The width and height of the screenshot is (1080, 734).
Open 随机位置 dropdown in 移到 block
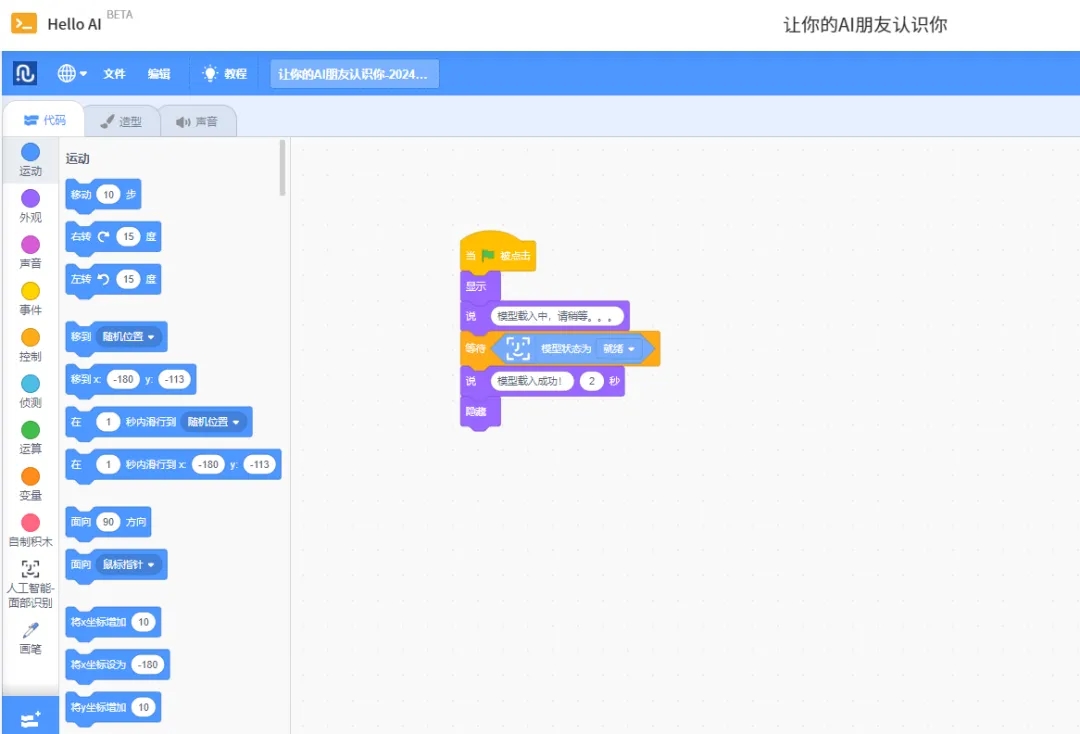(131, 337)
